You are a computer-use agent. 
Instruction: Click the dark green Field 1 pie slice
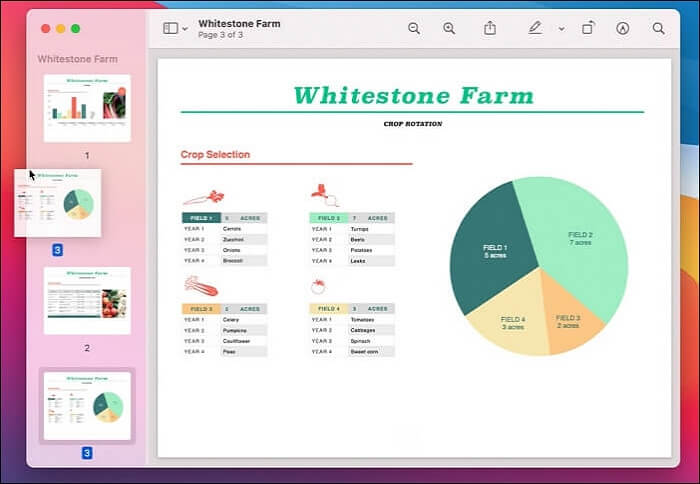coord(490,250)
